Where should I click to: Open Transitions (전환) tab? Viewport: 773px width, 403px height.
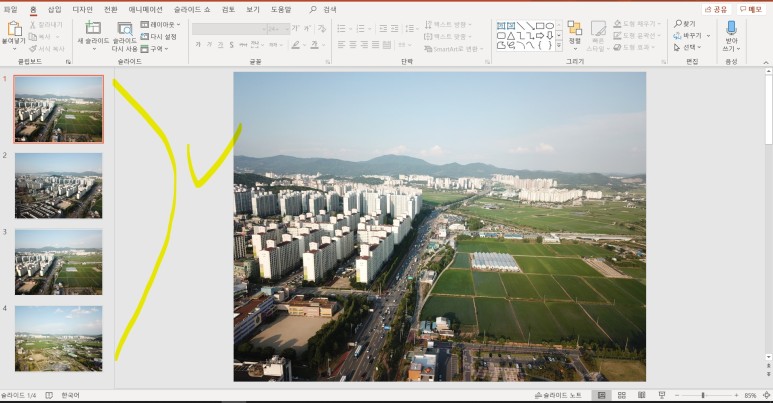pos(111,9)
